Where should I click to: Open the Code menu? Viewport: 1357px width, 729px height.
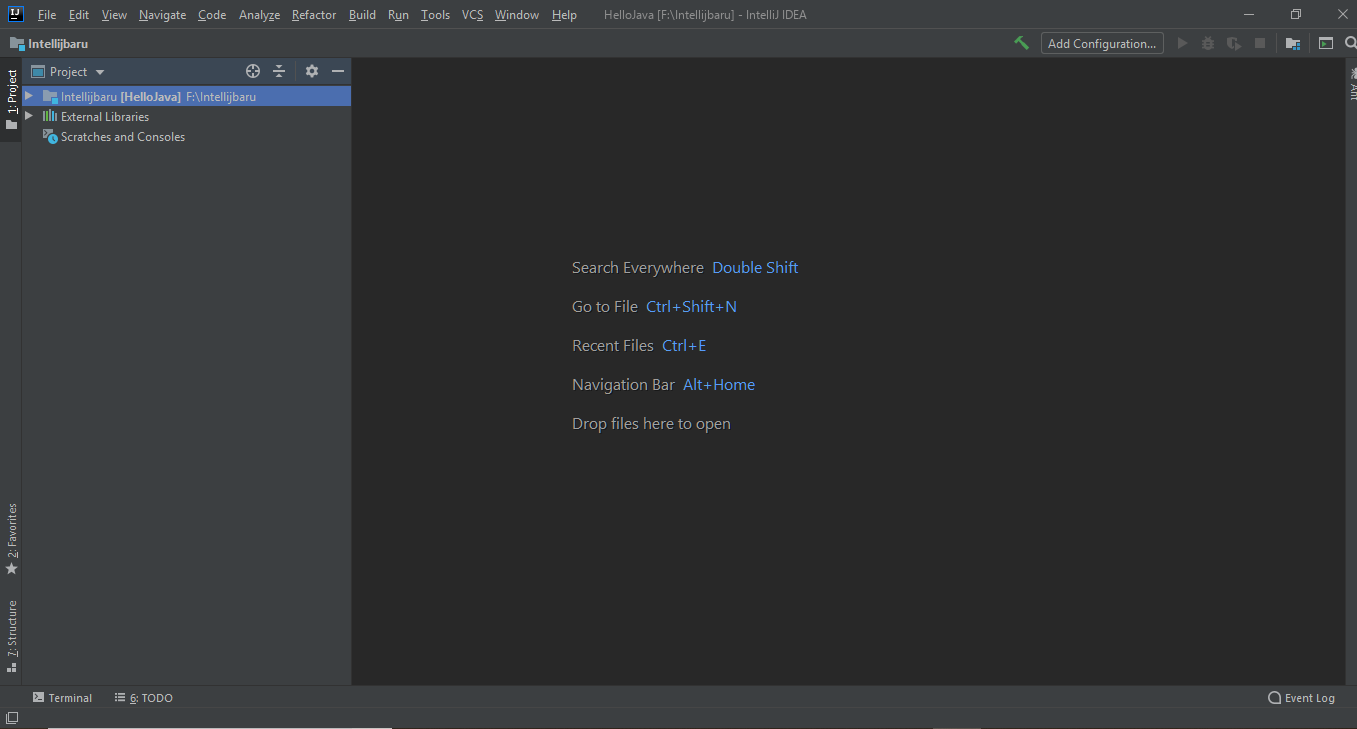[x=212, y=15]
